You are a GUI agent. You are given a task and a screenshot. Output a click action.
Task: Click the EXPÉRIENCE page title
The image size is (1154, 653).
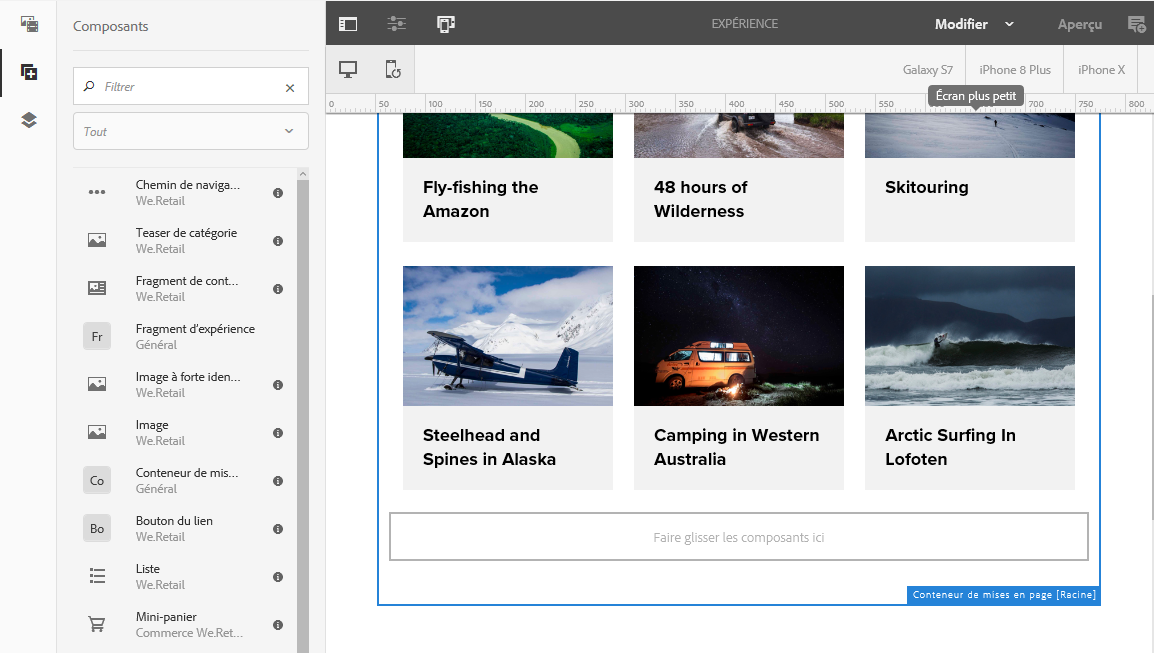pos(745,24)
